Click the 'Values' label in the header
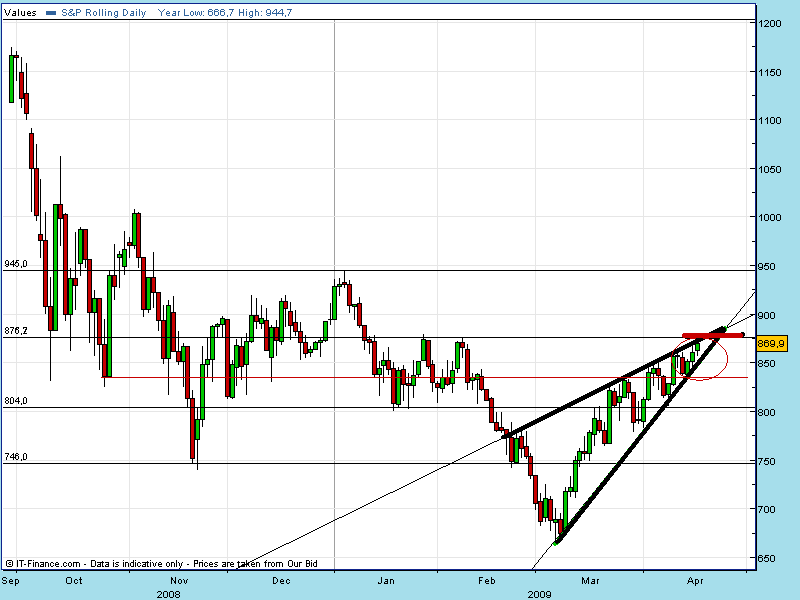This screenshot has height=600, width=800. [20, 13]
